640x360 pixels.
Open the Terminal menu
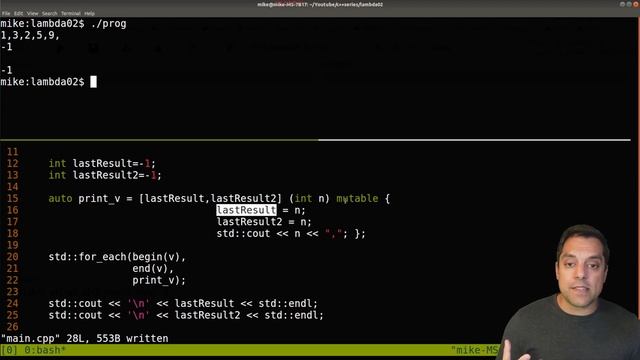click(71, 13)
